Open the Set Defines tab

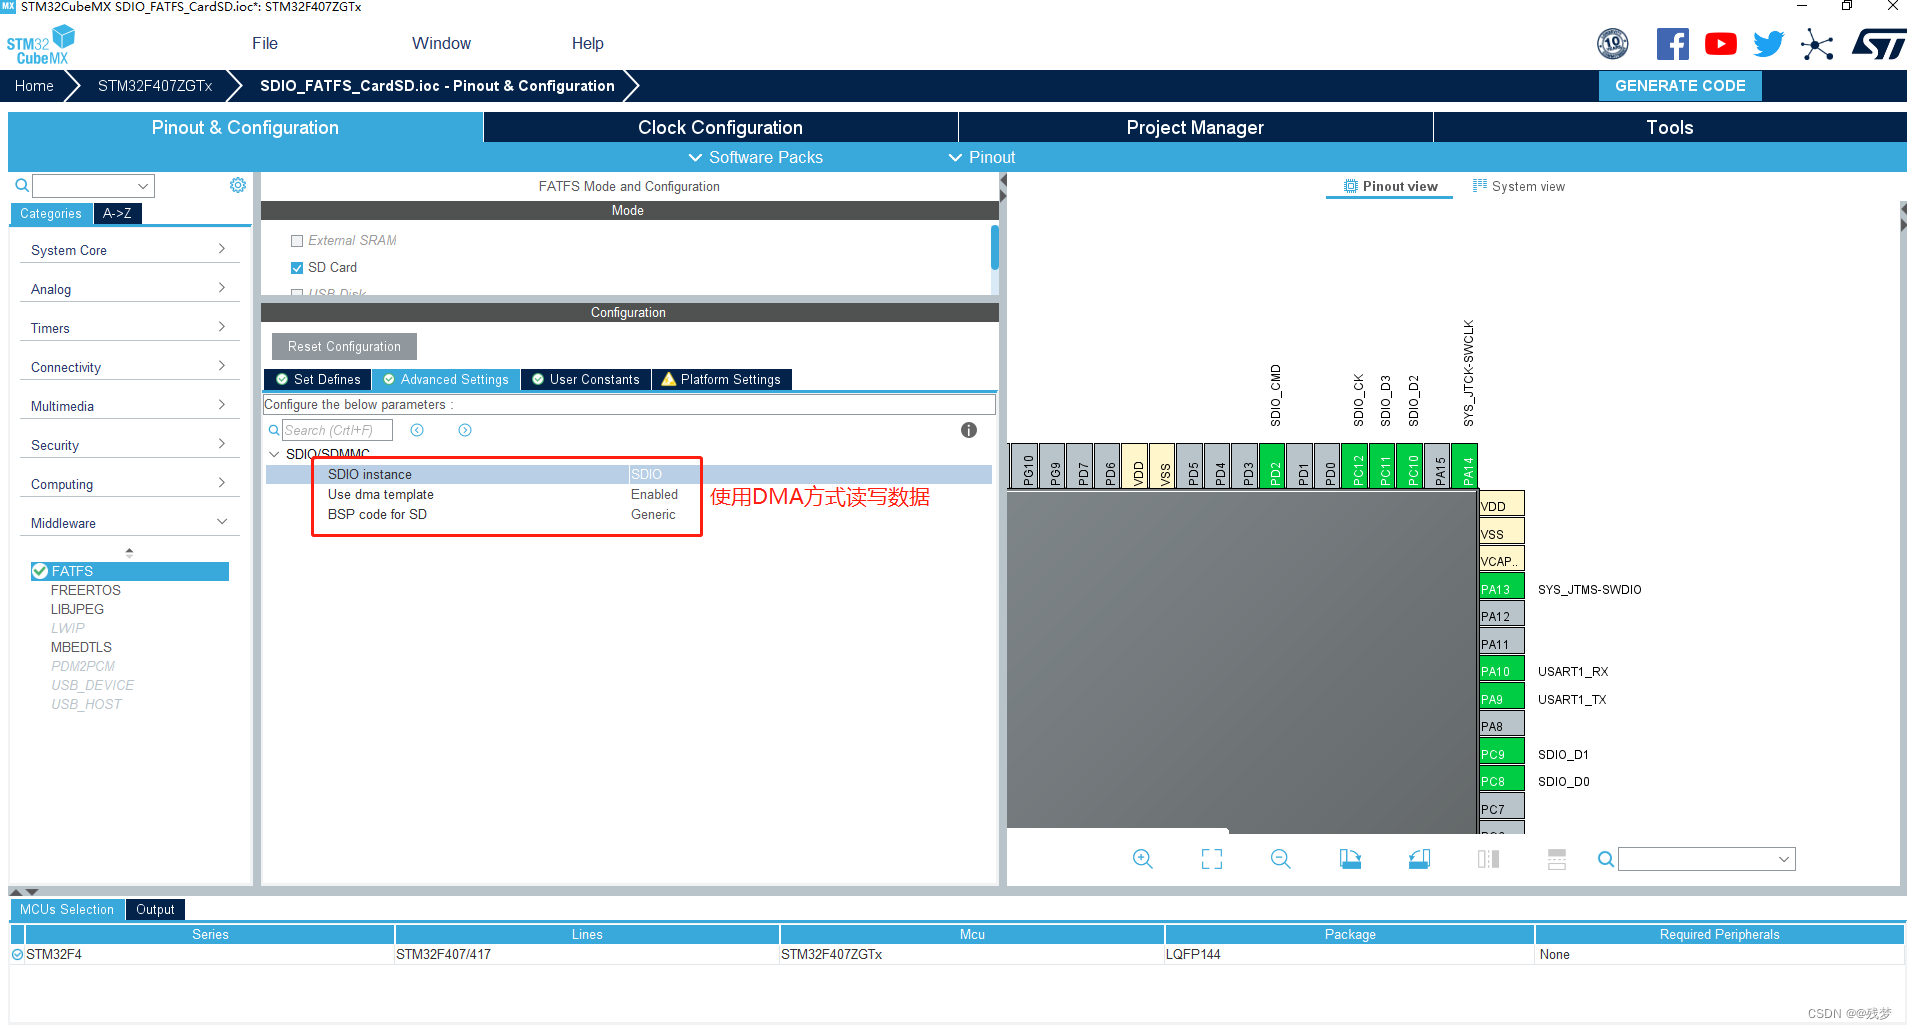click(x=318, y=379)
